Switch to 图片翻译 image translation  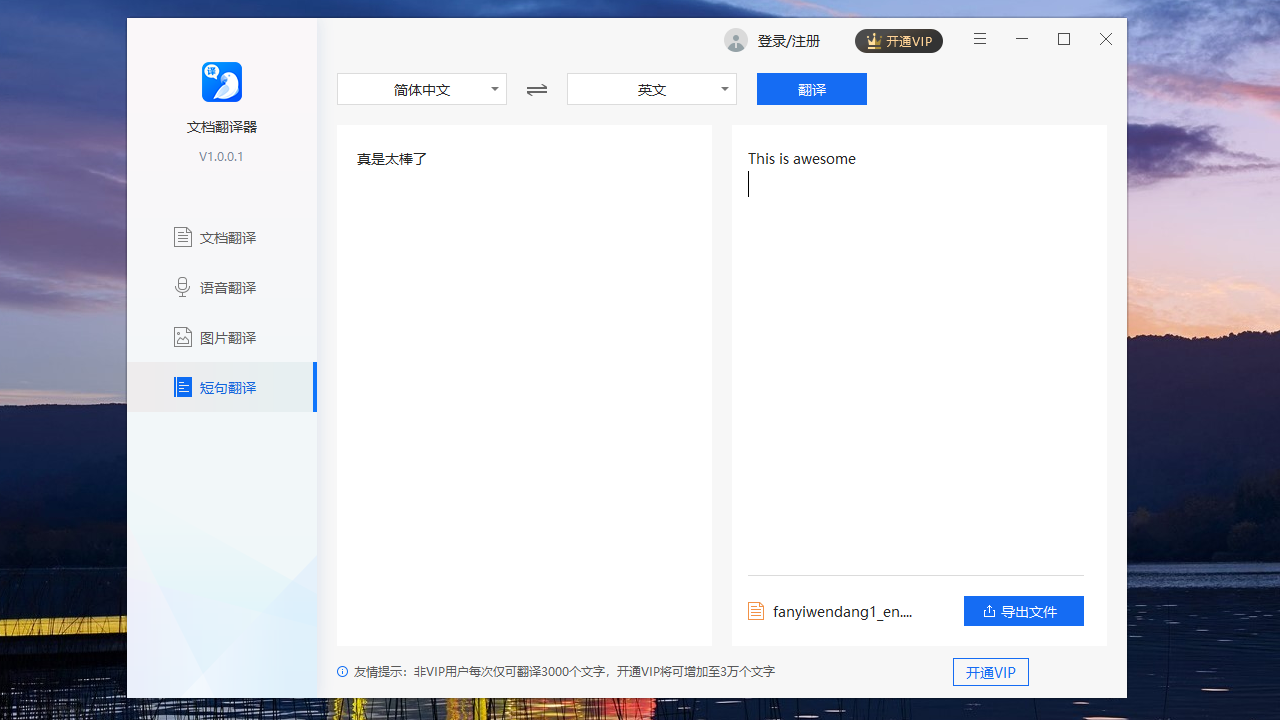[x=227, y=337]
